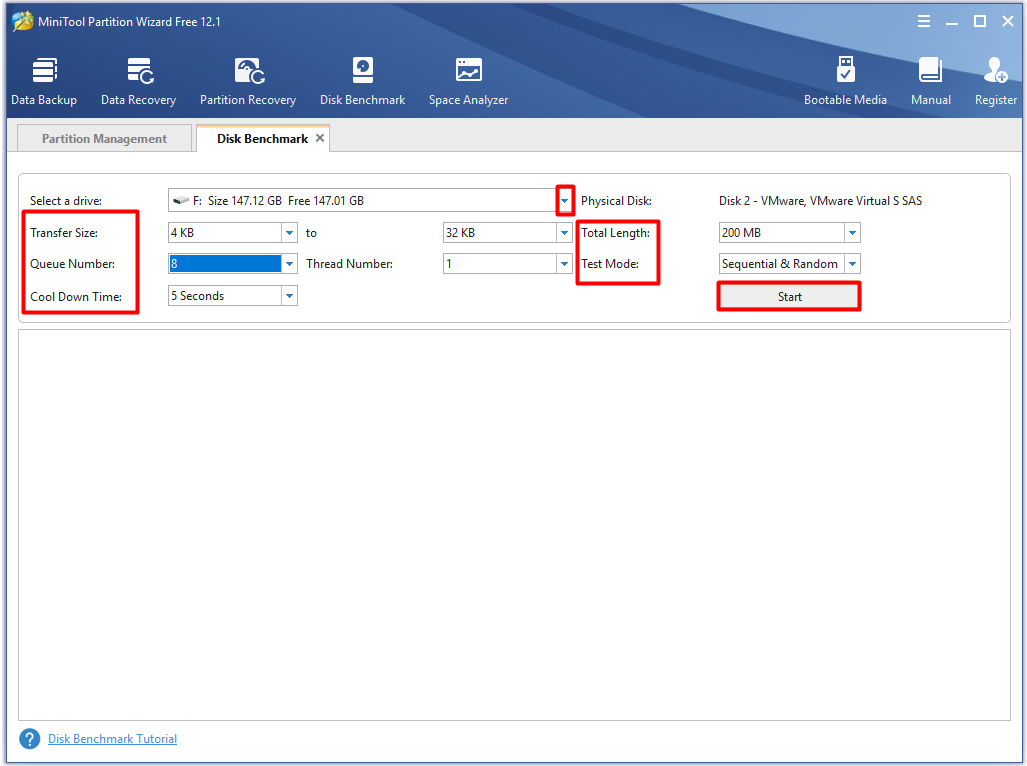Click the Register icon
Screen dimensions: 1027x766
996,81
